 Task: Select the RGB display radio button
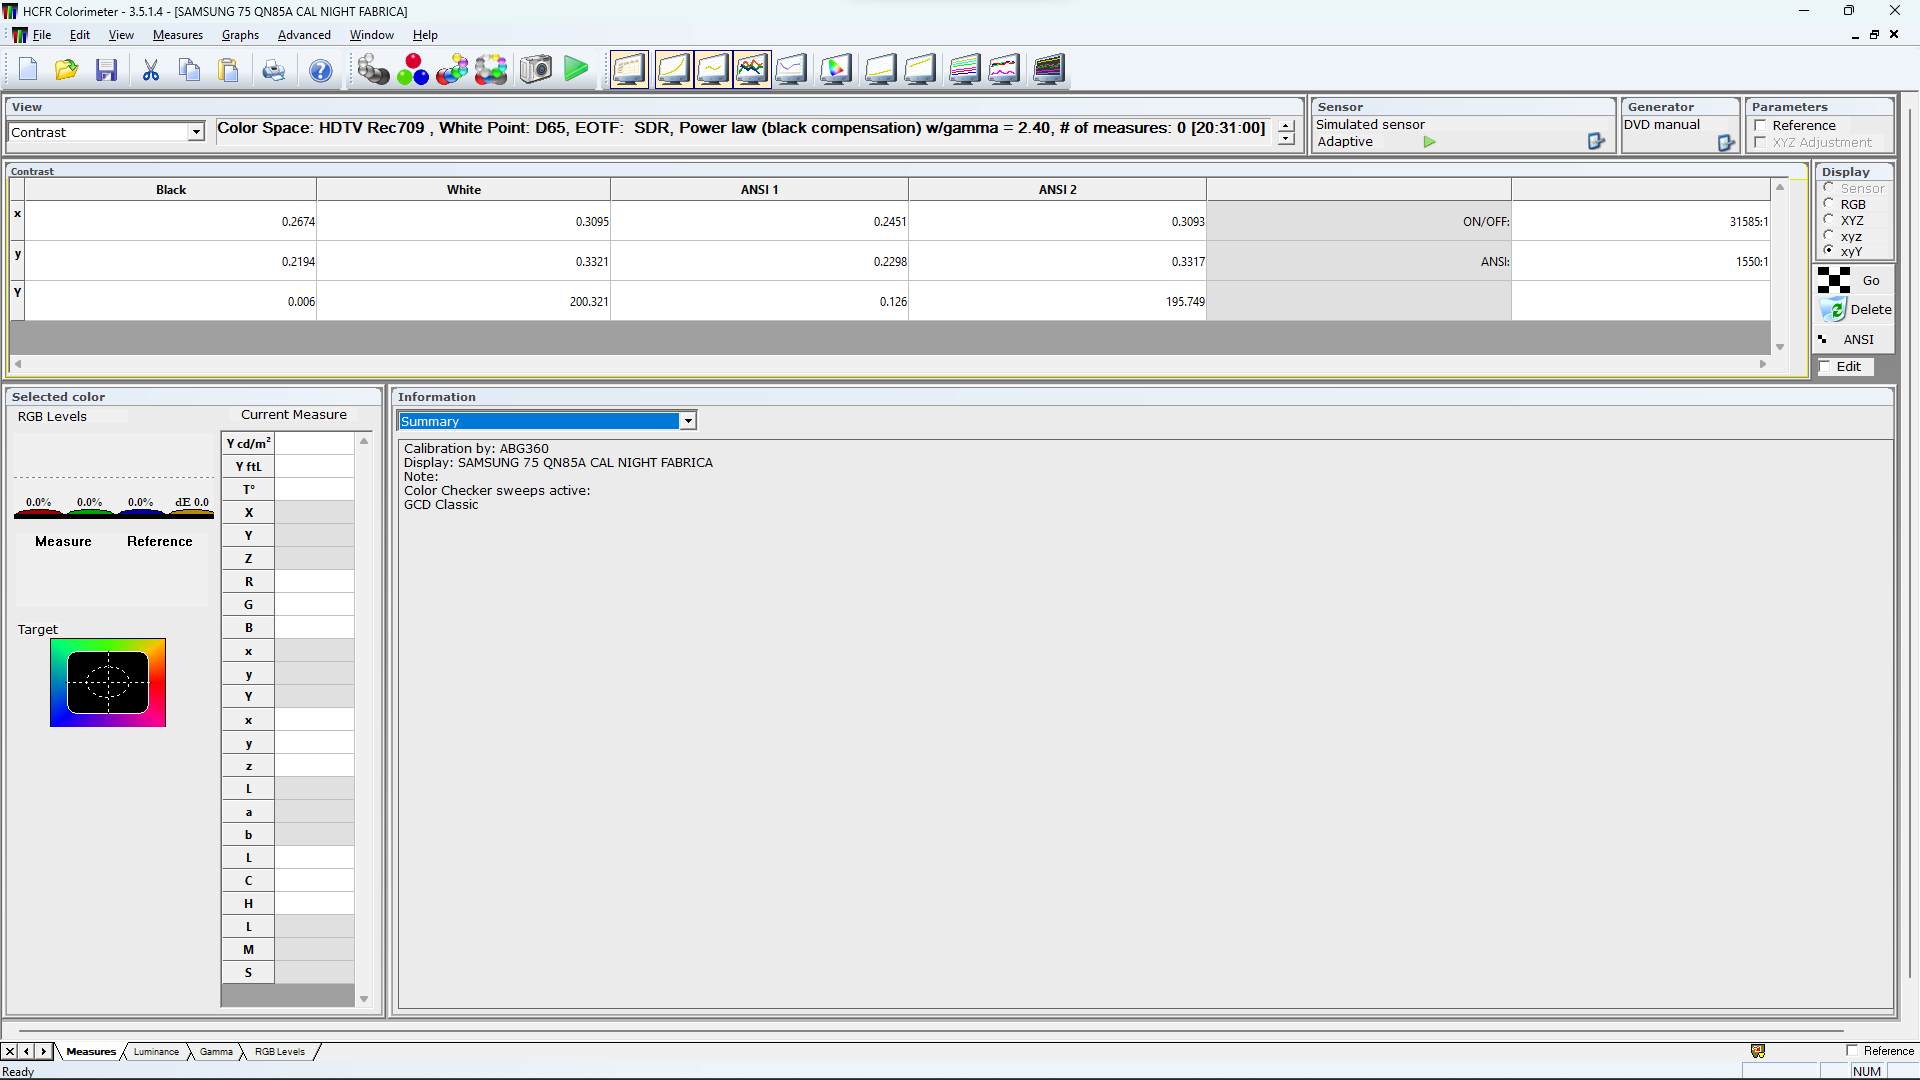tap(1829, 204)
